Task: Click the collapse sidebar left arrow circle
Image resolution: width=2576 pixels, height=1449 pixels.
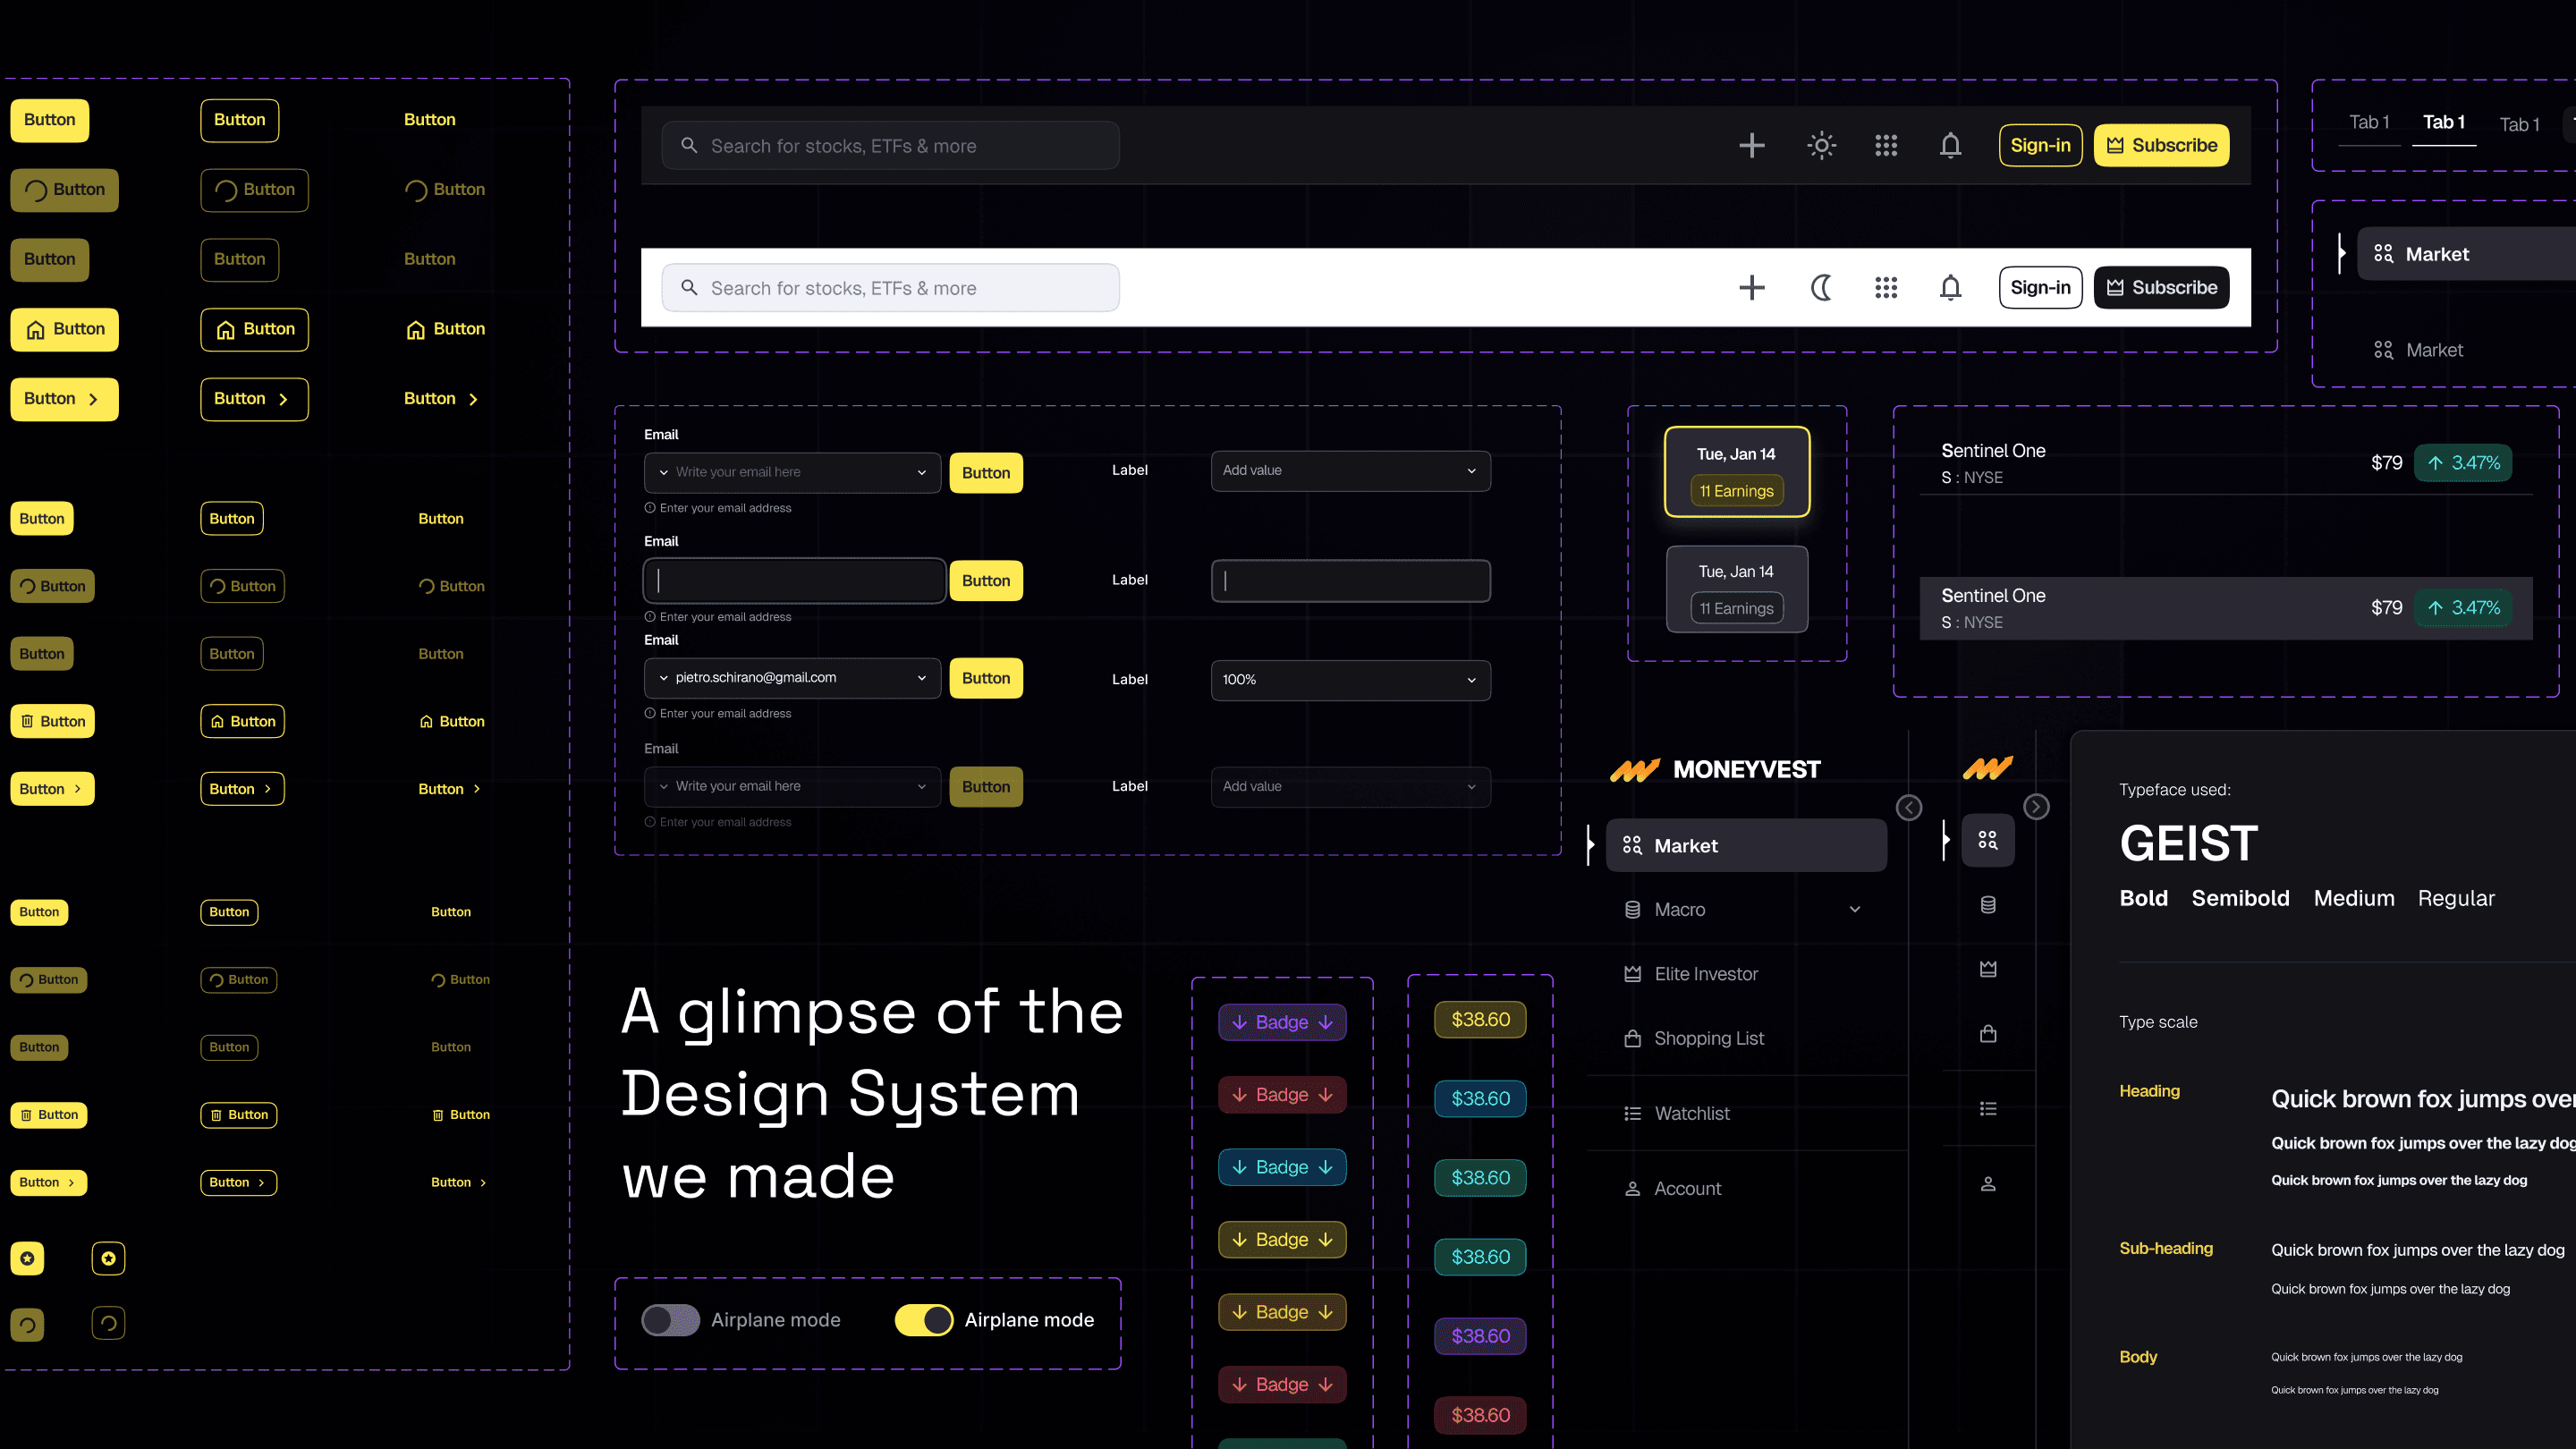Action: pyautogui.click(x=1909, y=808)
